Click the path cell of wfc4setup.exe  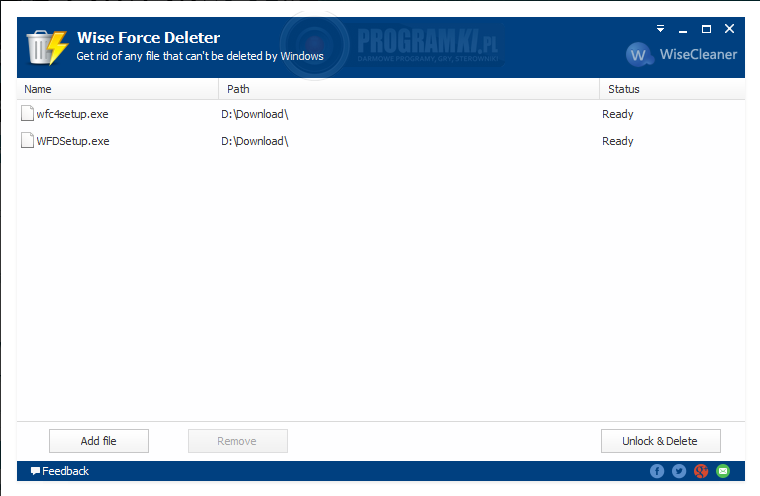tap(254, 114)
